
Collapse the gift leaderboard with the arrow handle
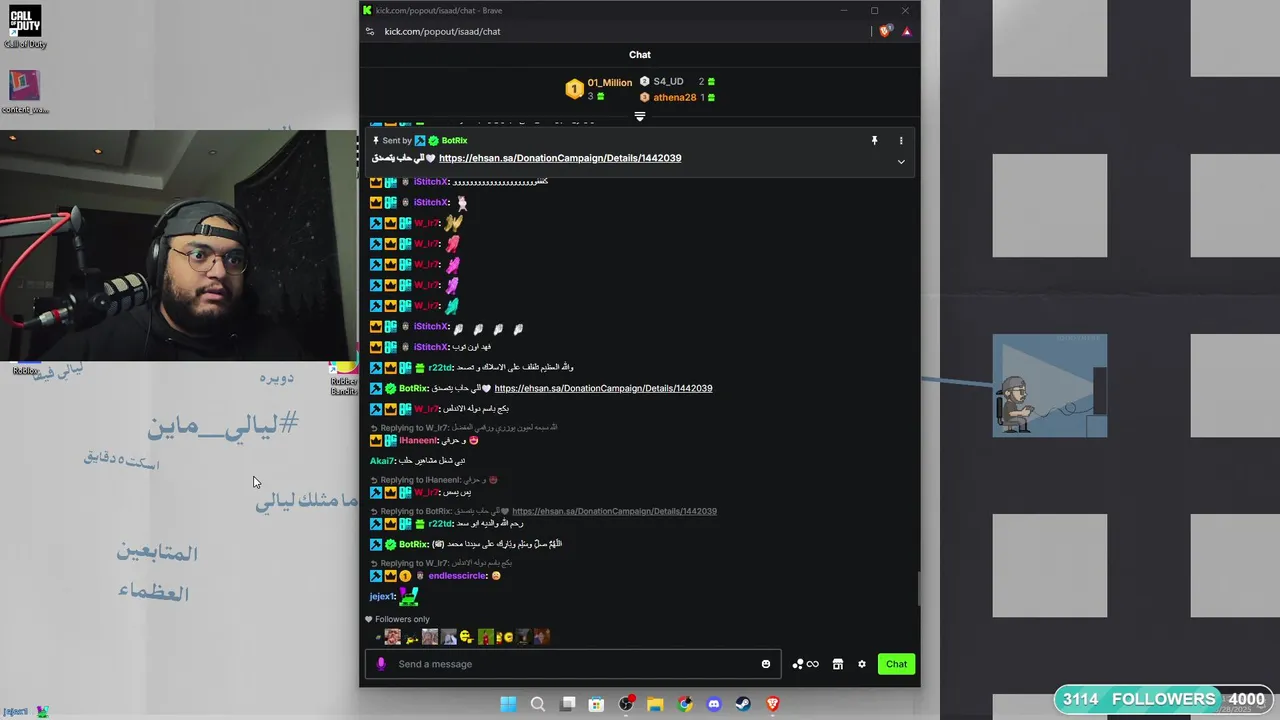(x=640, y=116)
